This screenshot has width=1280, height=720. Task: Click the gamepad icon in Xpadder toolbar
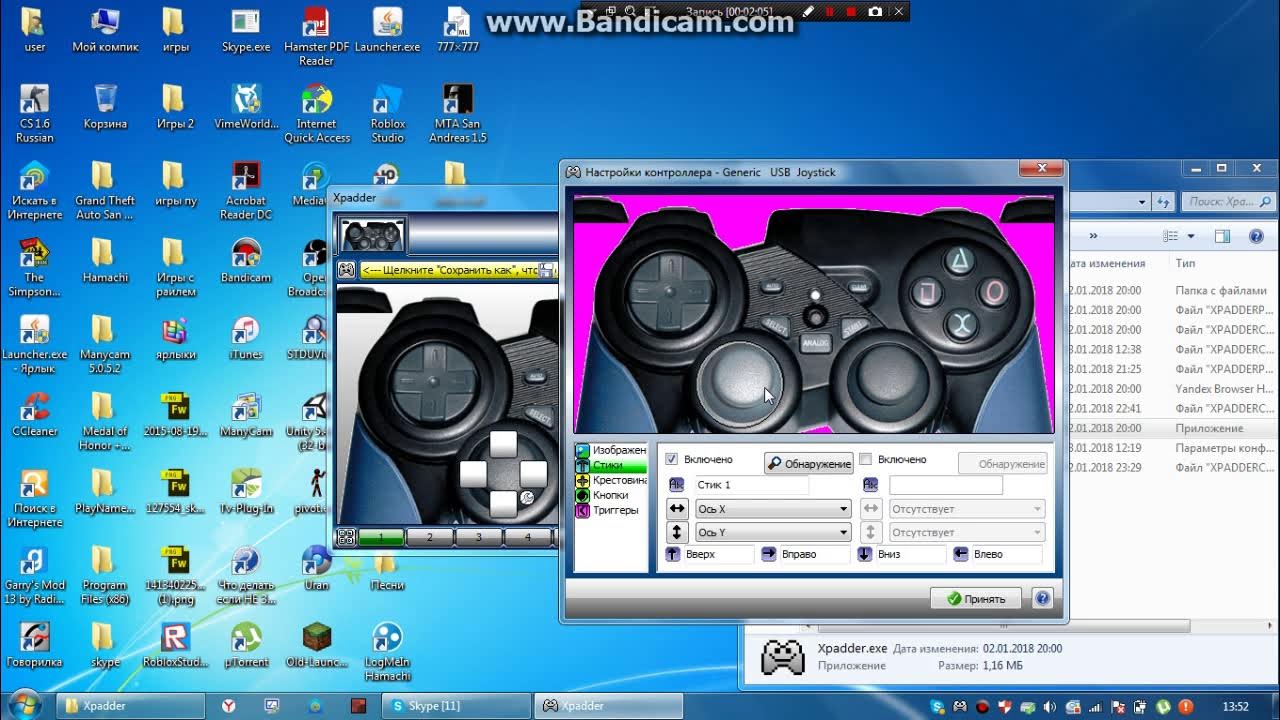[x=346, y=270]
